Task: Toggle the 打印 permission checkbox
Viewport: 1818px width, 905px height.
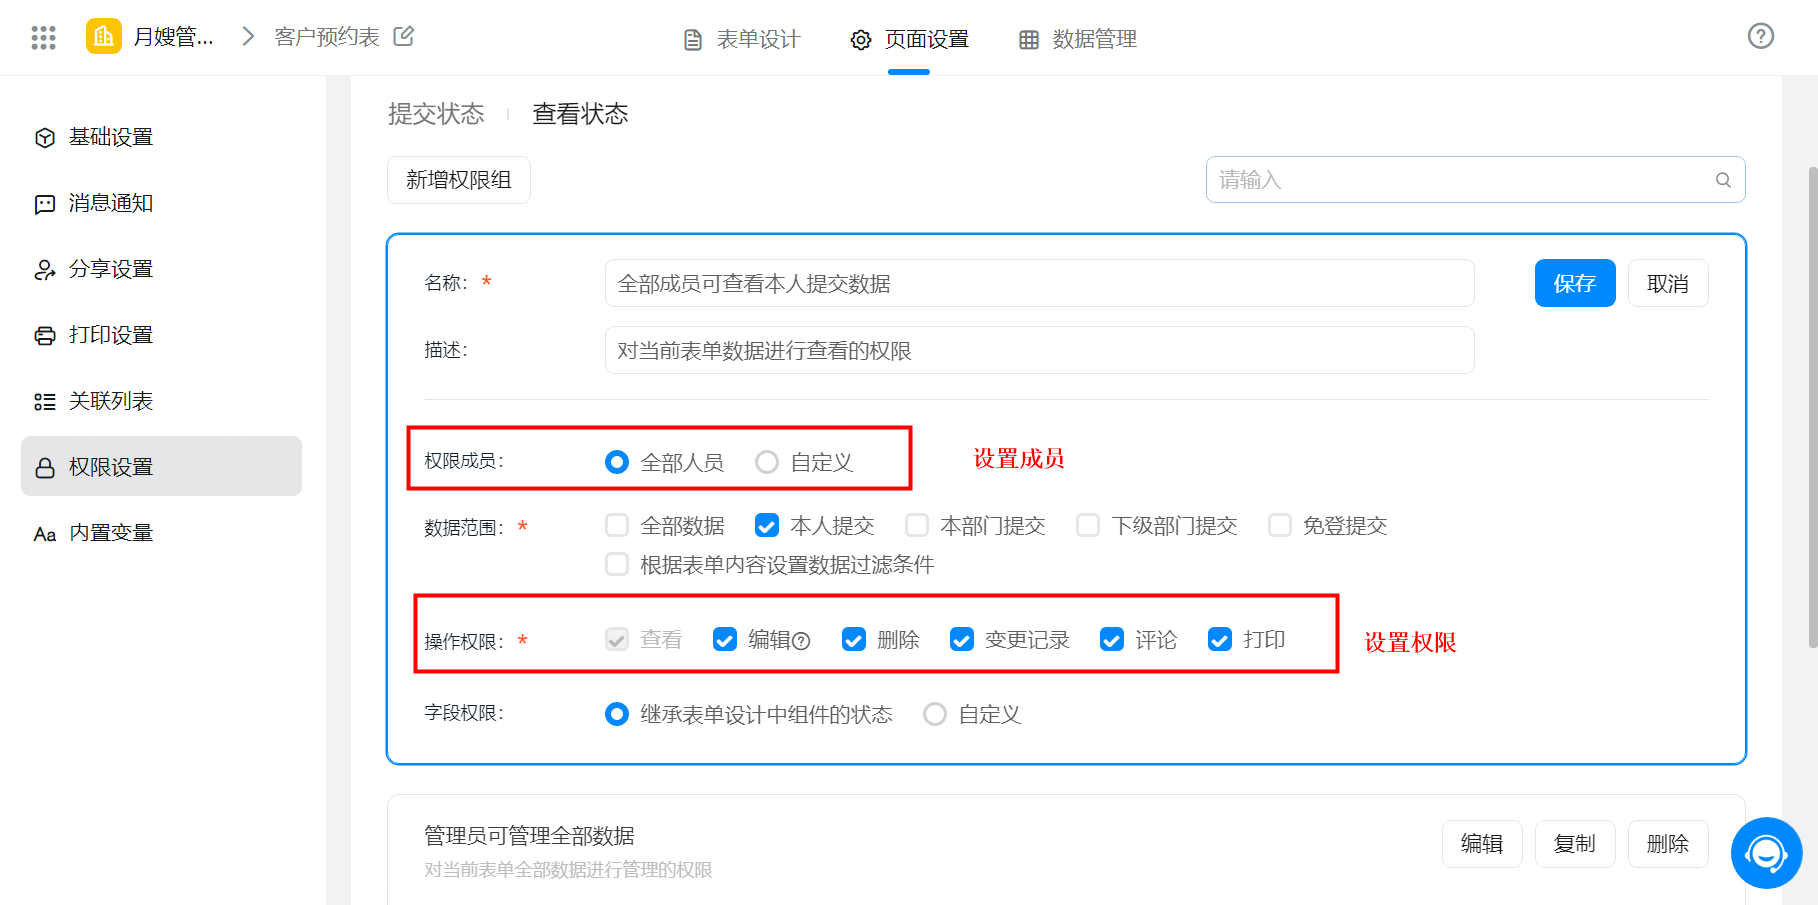Action: tap(1220, 639)
